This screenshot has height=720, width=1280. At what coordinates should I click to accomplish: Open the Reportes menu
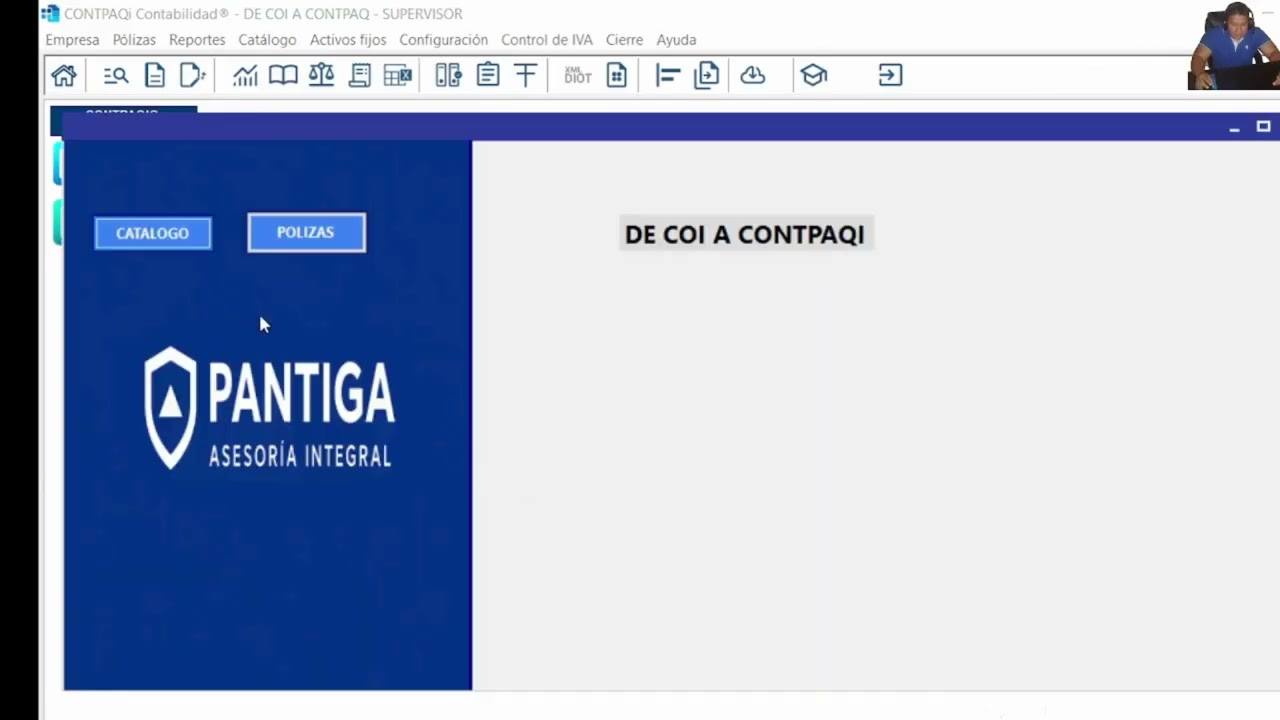pos(197,40)
